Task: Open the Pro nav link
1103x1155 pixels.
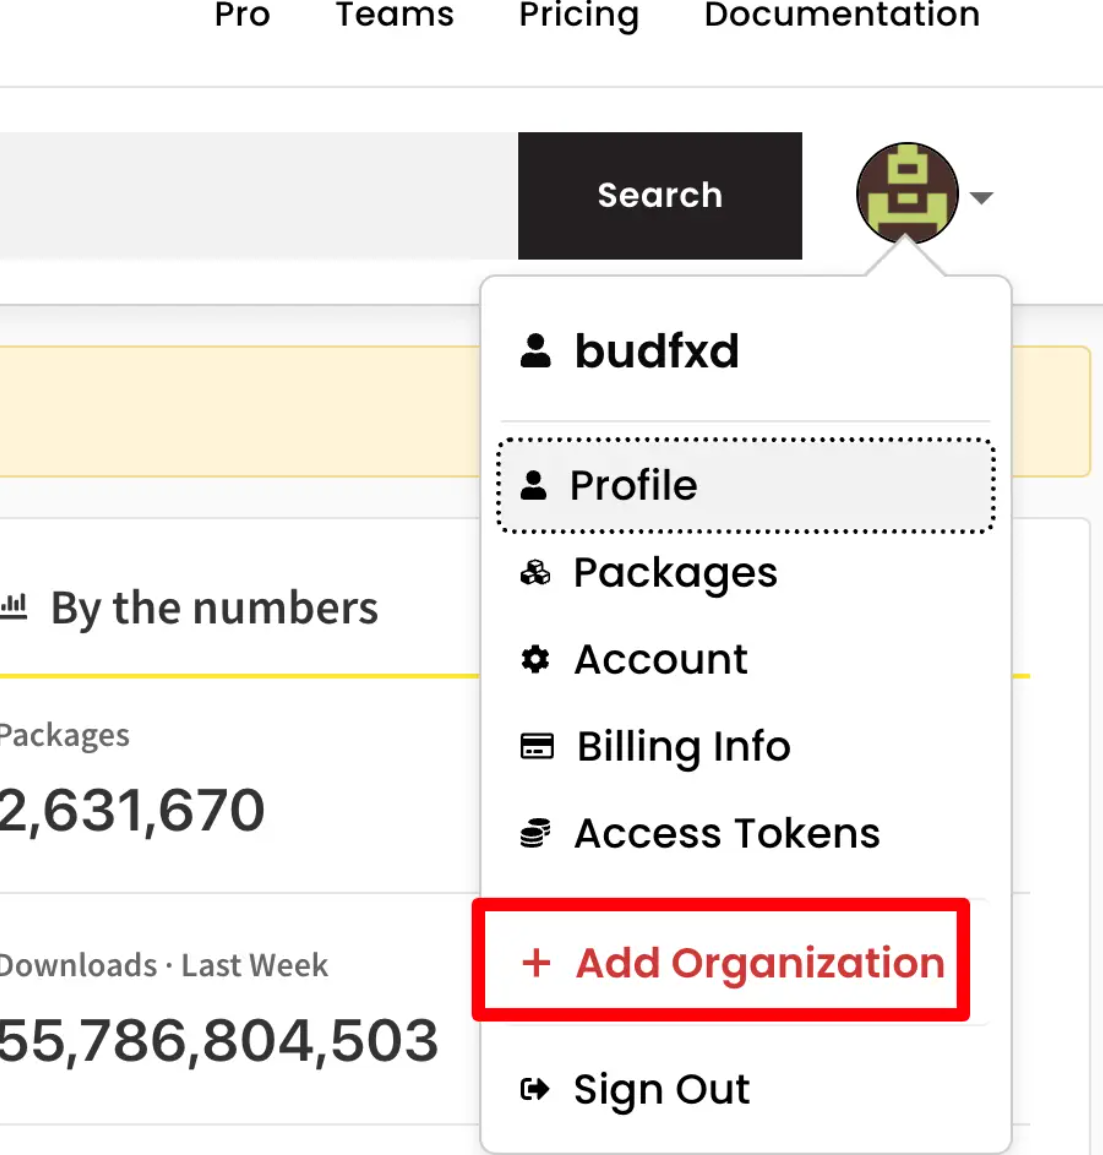Action: click(x=242, y=15)
